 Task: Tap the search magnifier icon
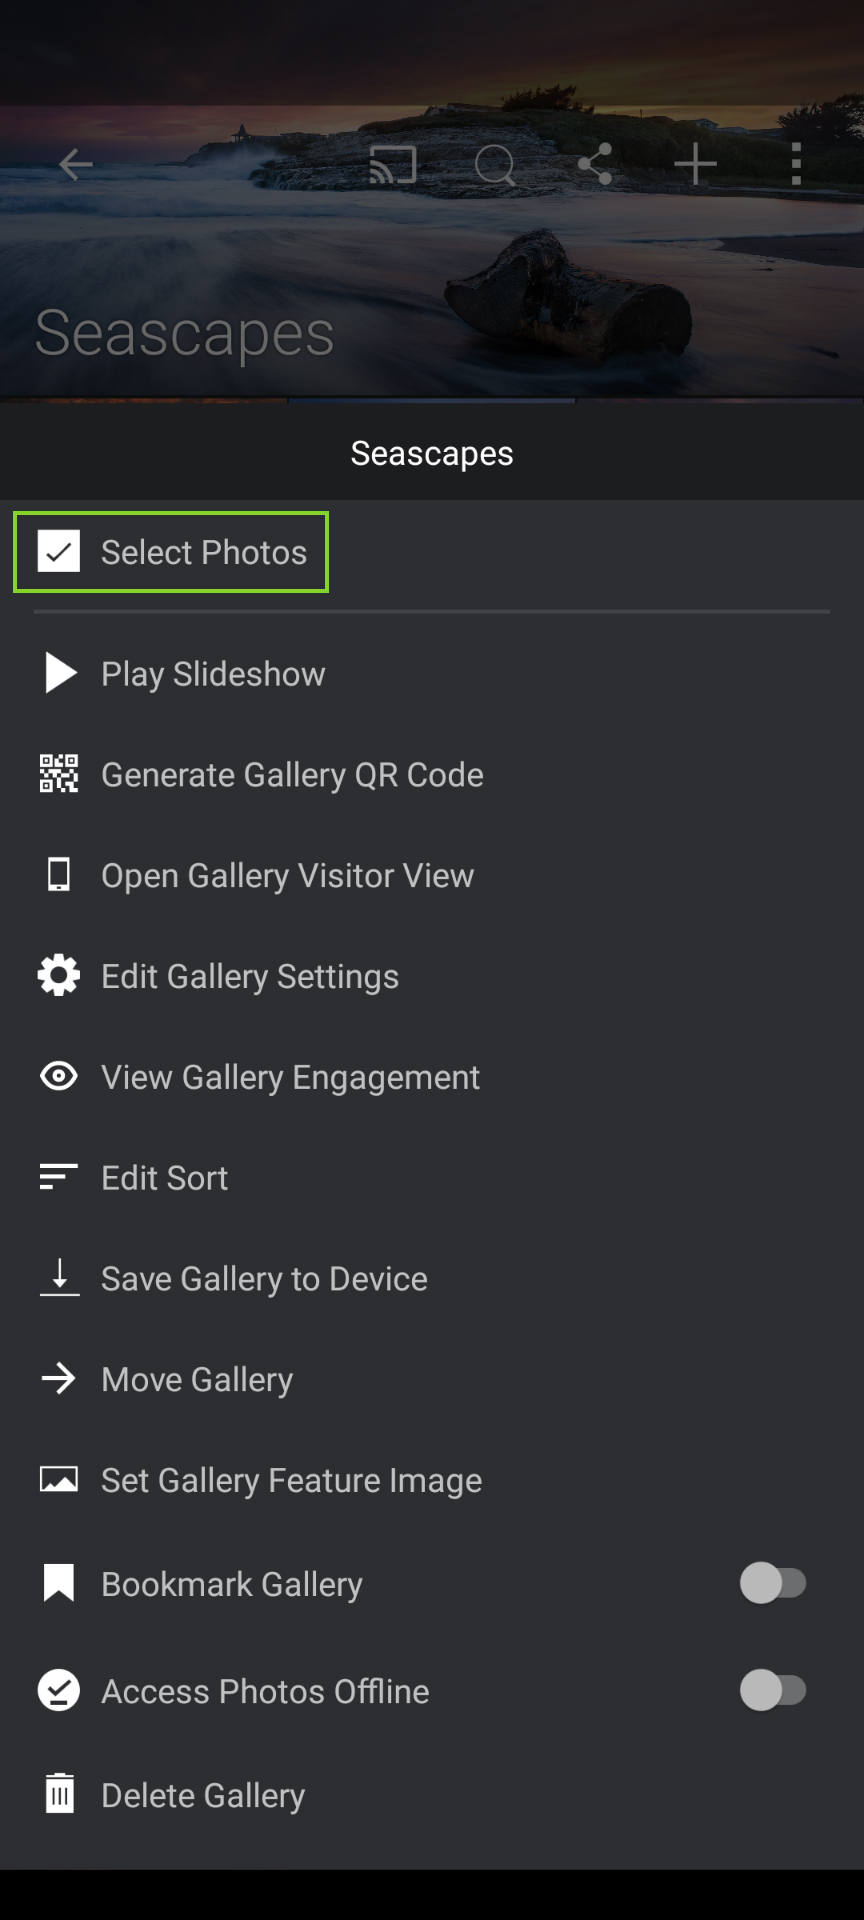coord(495,165)
